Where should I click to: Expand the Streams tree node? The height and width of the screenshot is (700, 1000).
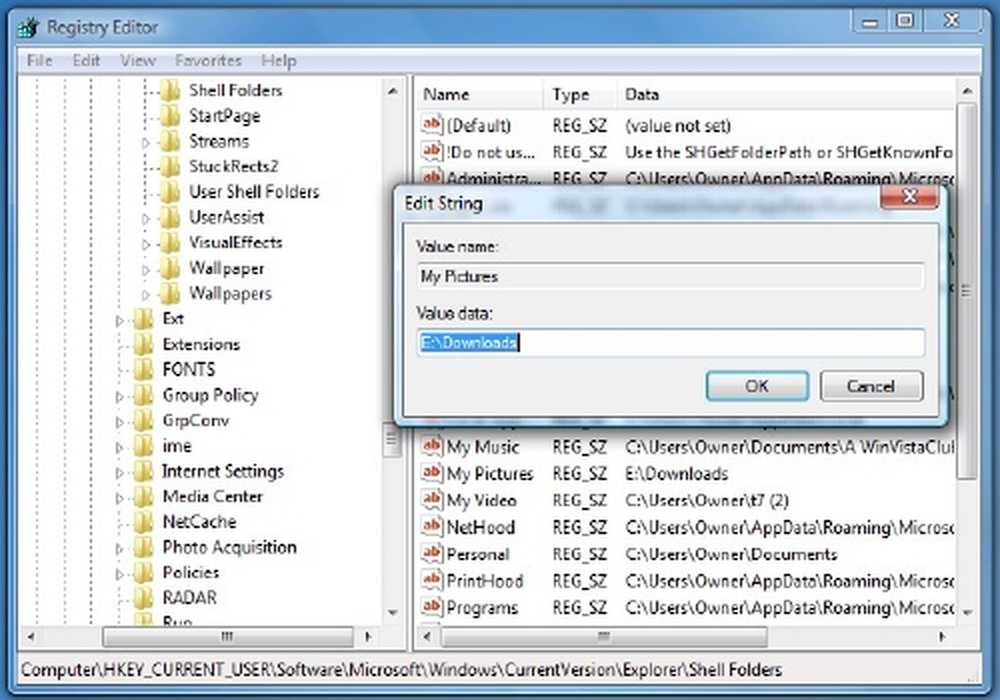[x=145, y=143]
